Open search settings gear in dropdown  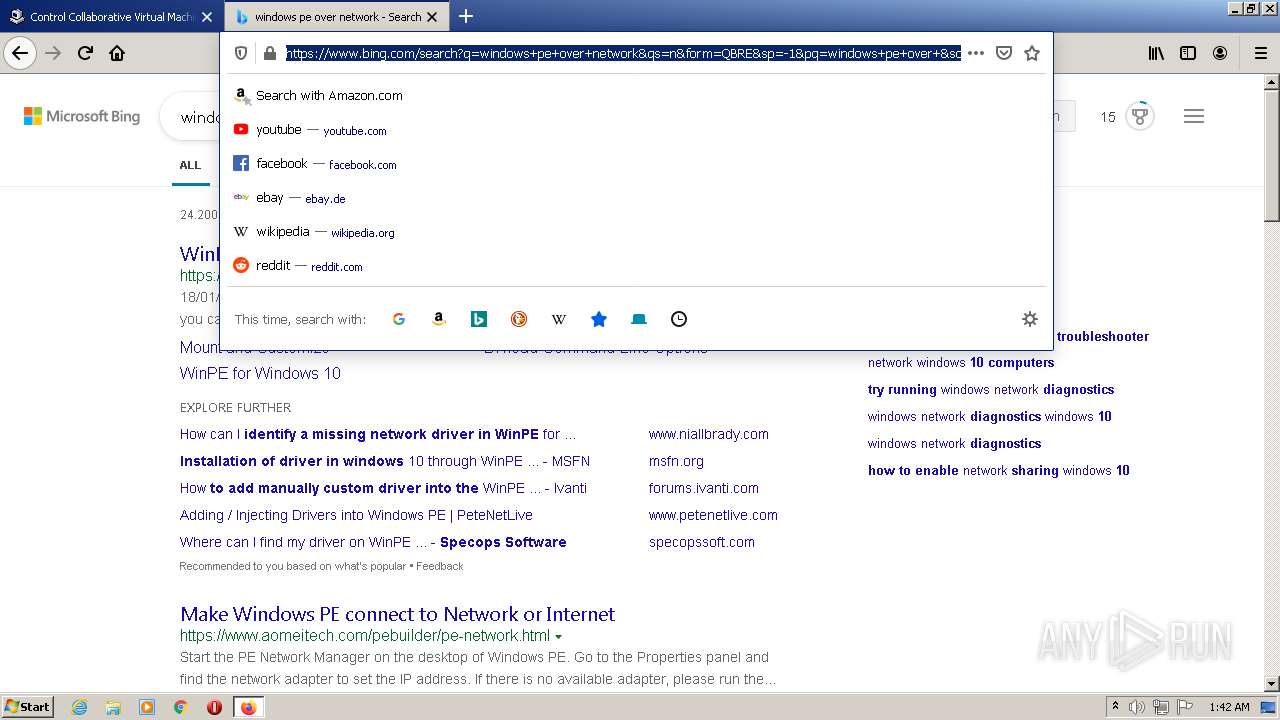pos(1030,319)
